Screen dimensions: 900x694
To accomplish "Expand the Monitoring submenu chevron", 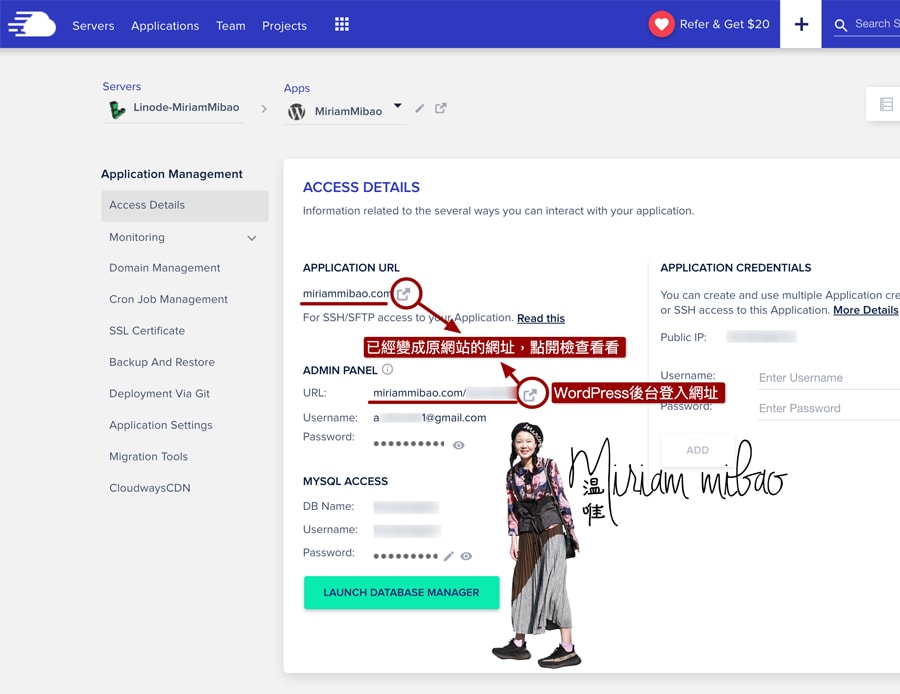I will pos(251,238).
